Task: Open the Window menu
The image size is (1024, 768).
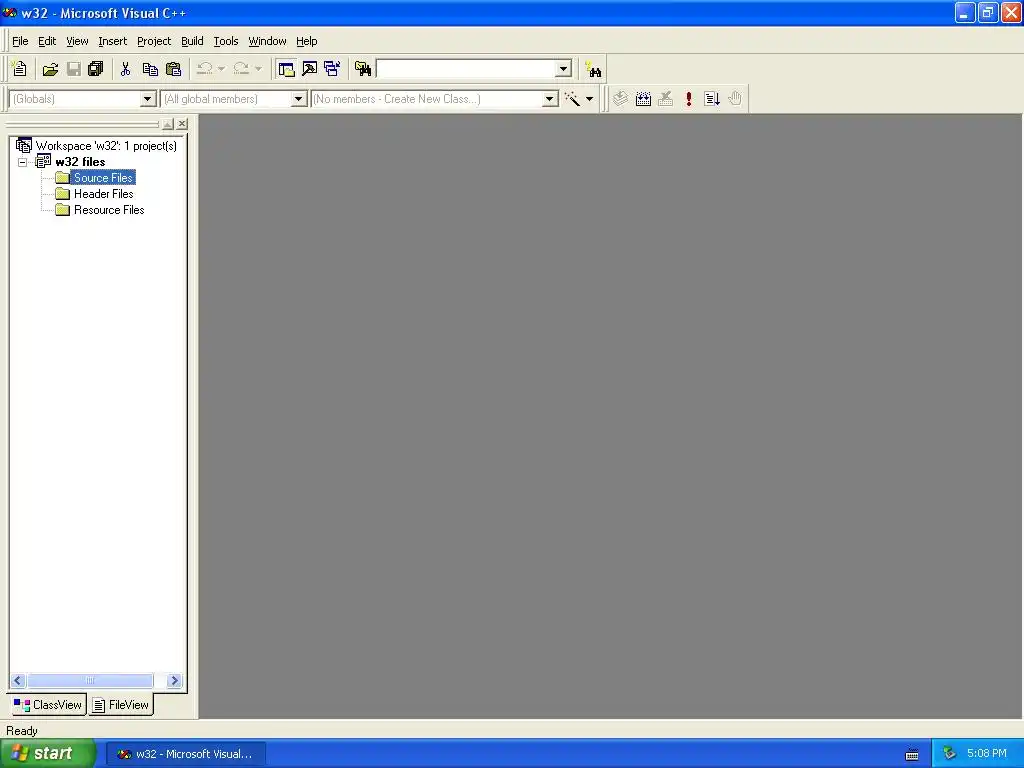Action: point(267,41)
